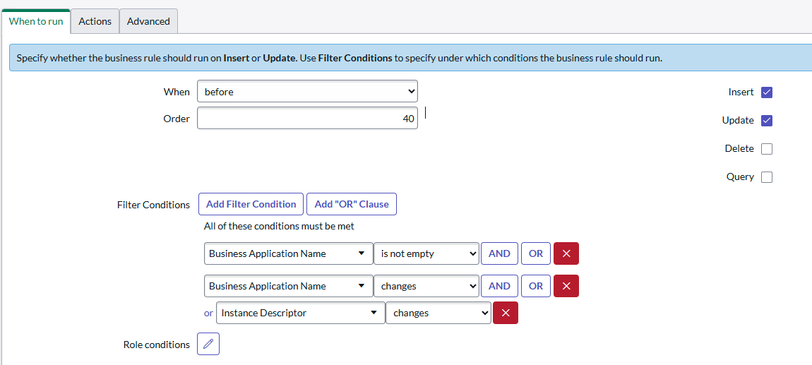812x365 pixels.
Task: Open field dropdown on second Business Application Name row
Action: coord(288,286)
